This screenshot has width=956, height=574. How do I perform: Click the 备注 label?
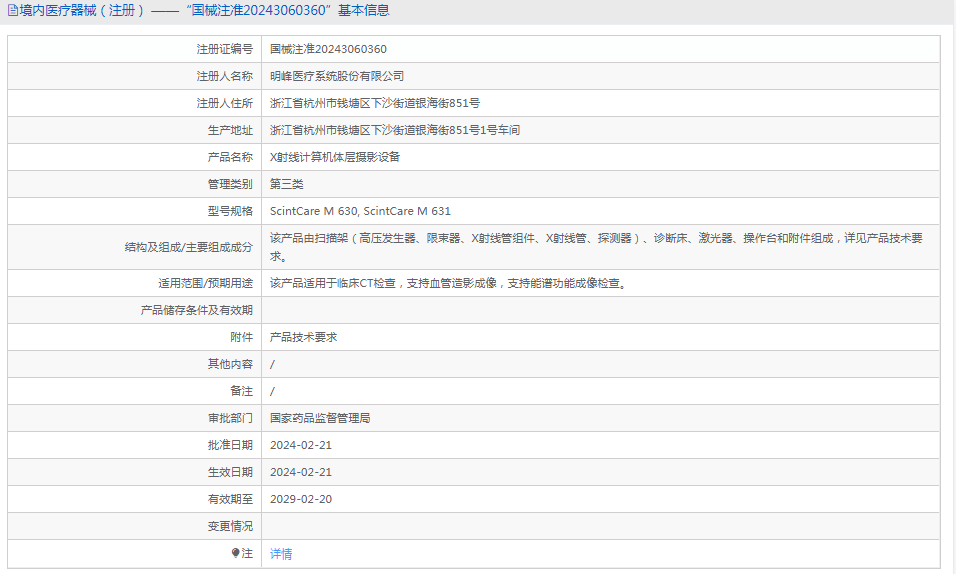pyautogui.click(x=241, y=391)
